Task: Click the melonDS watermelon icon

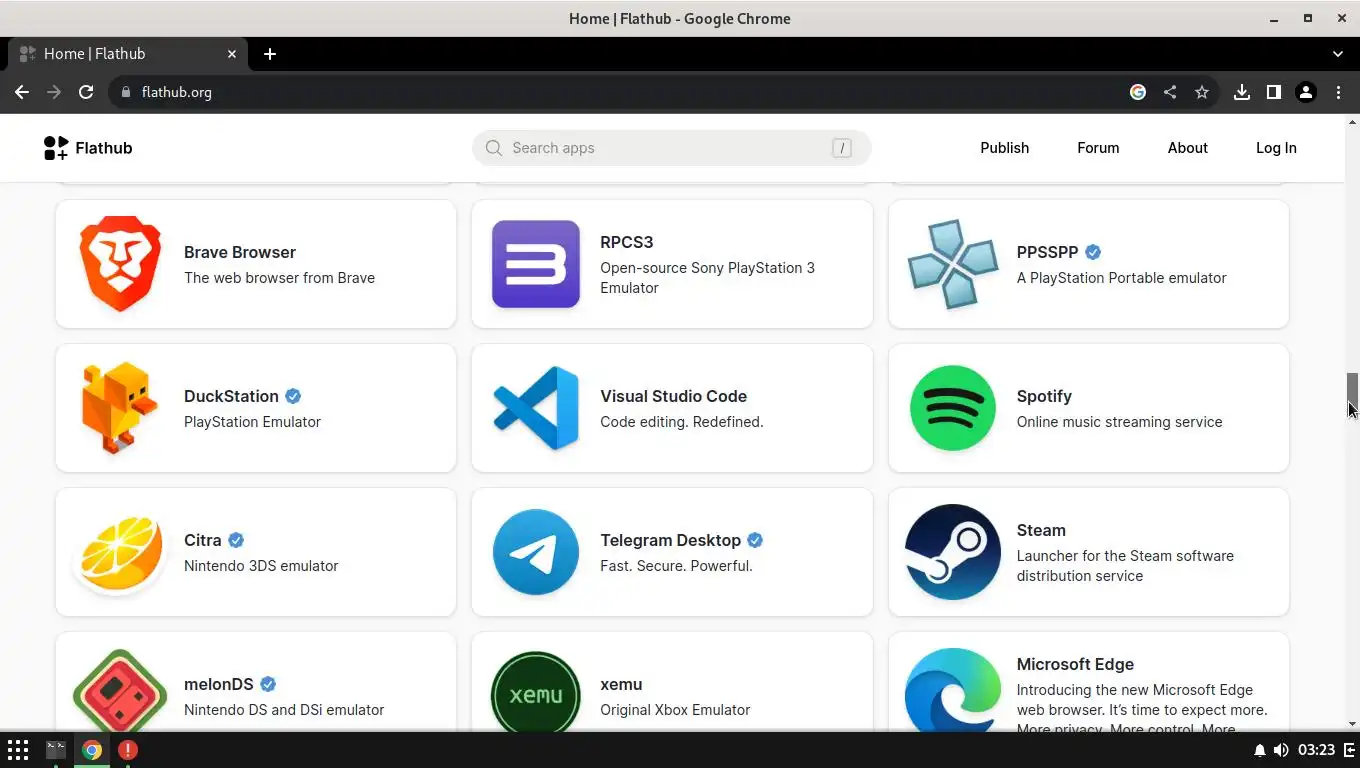Action: click(120, 692)
